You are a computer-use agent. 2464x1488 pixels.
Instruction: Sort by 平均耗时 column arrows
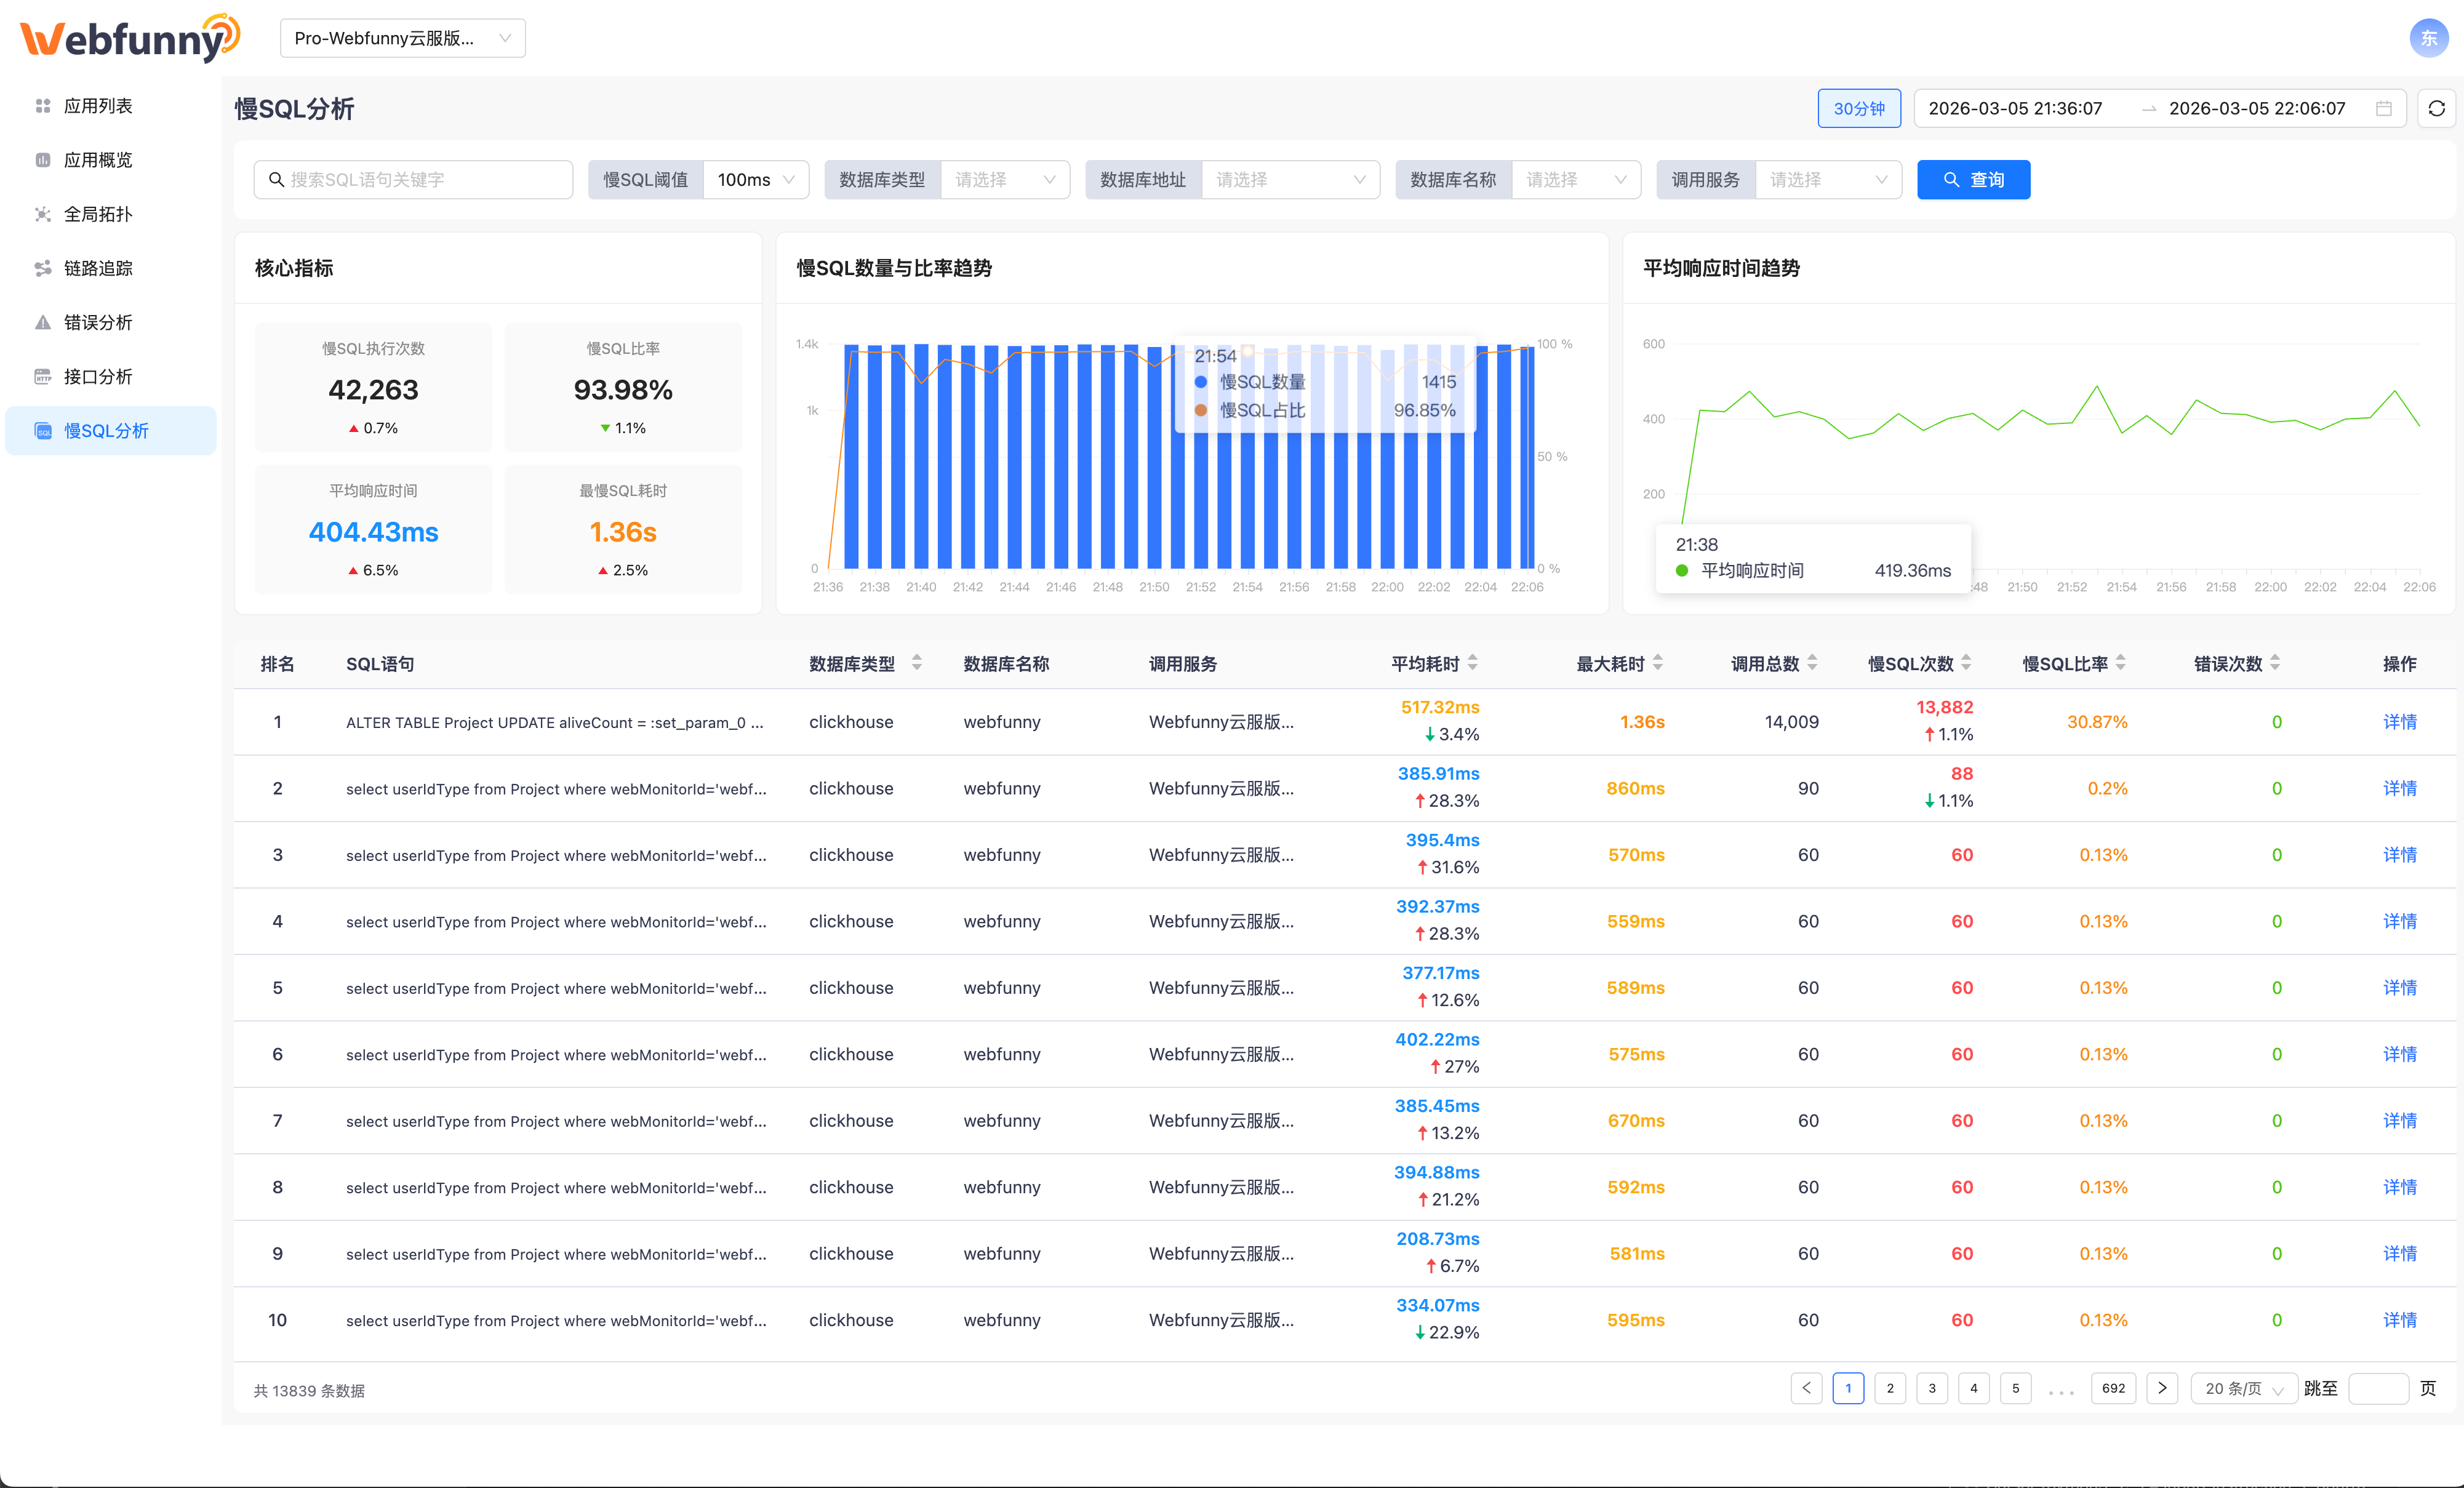[1472, 663]
